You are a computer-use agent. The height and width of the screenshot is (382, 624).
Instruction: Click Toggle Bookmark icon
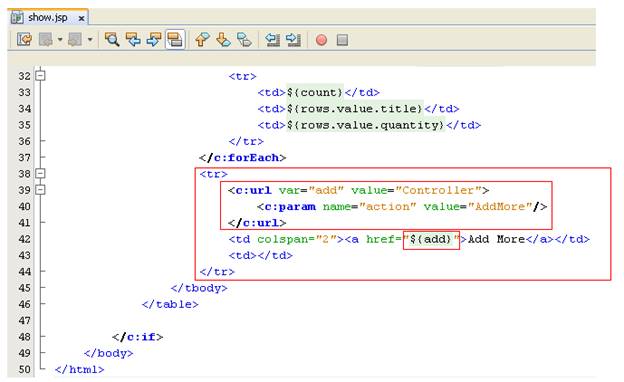(x=244, y=39)
